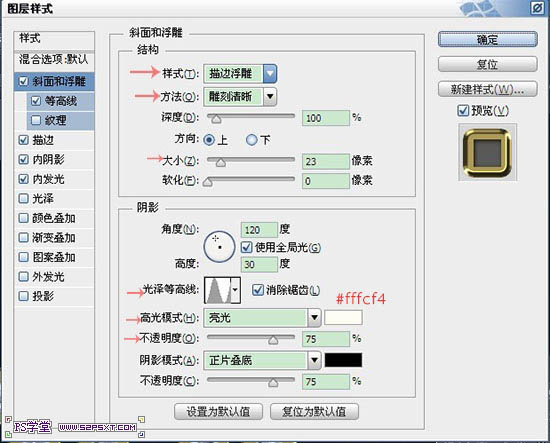Open the 样式 style dropdown 描边浮雕
The image size is (550, 443).
point(240,74)
